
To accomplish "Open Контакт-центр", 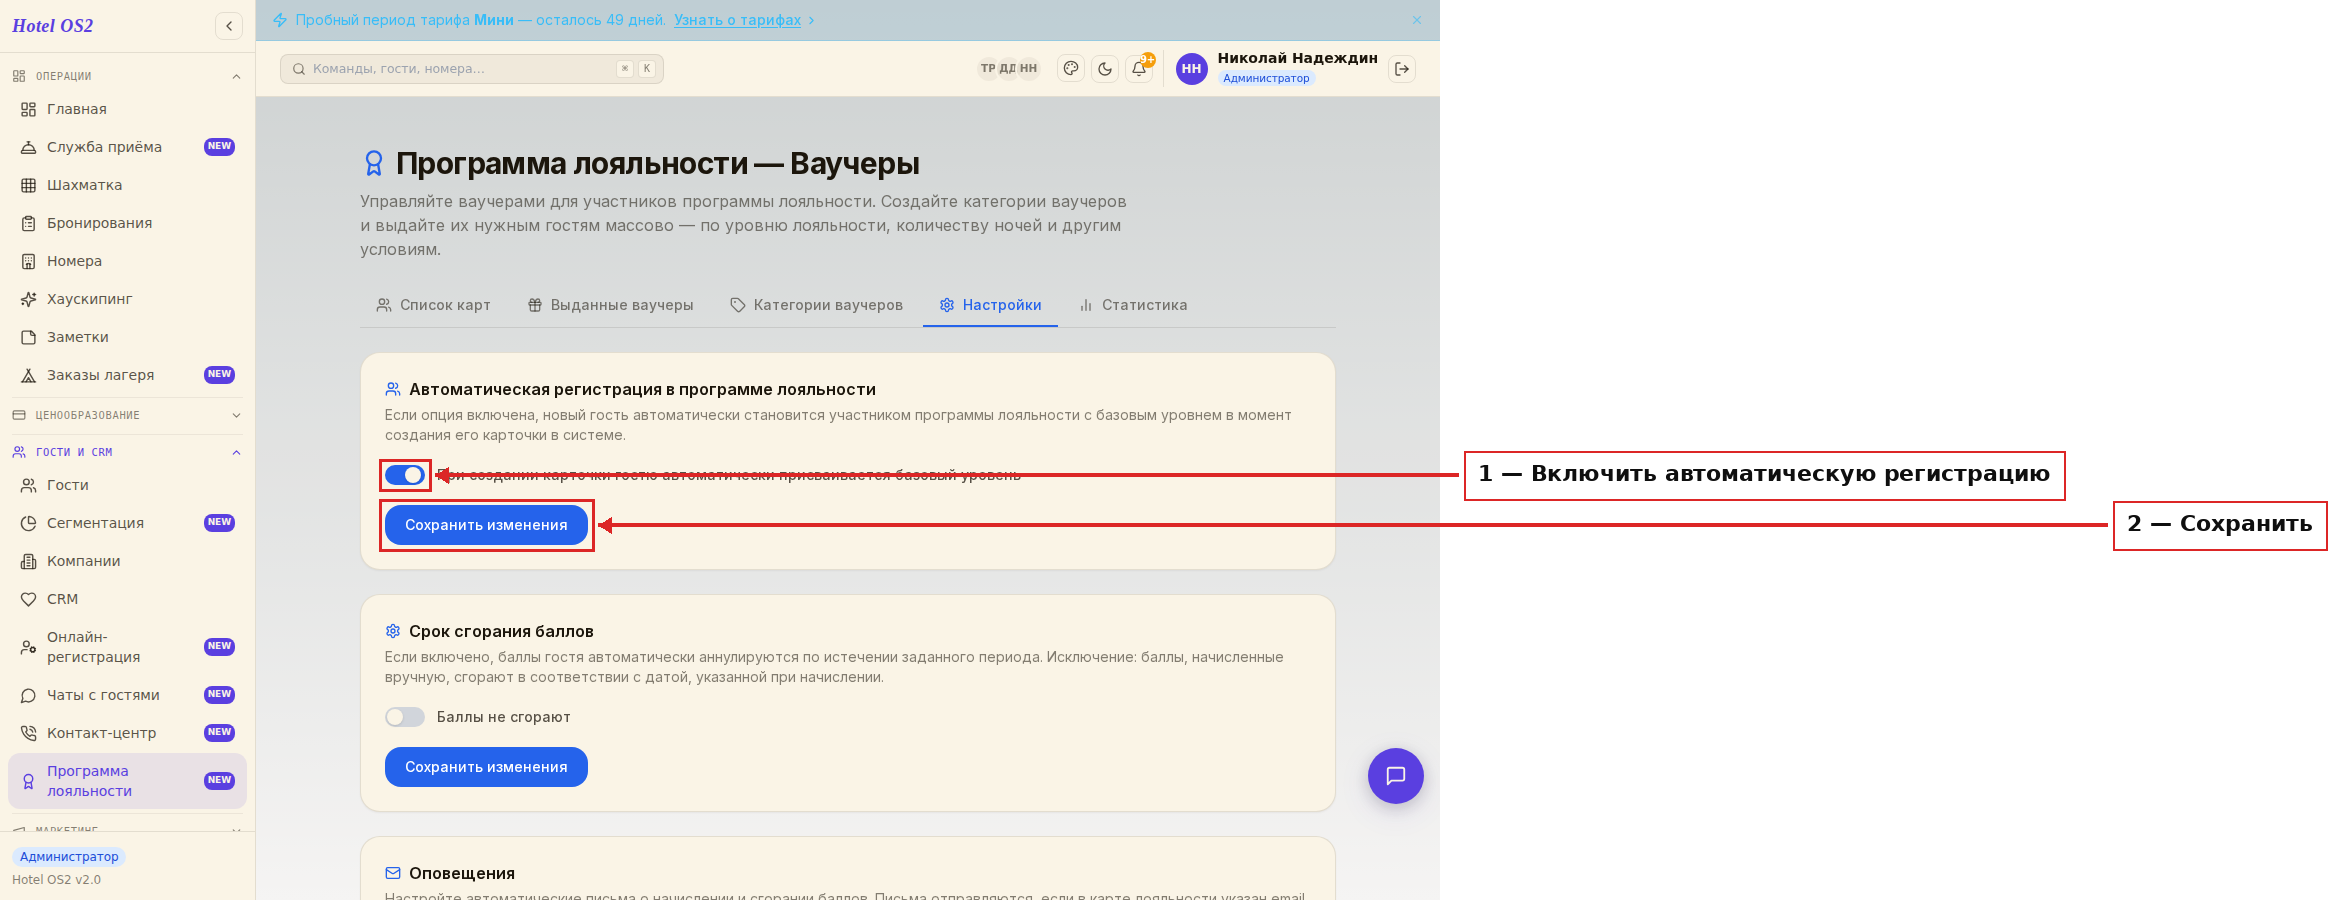I will (127, 733).
